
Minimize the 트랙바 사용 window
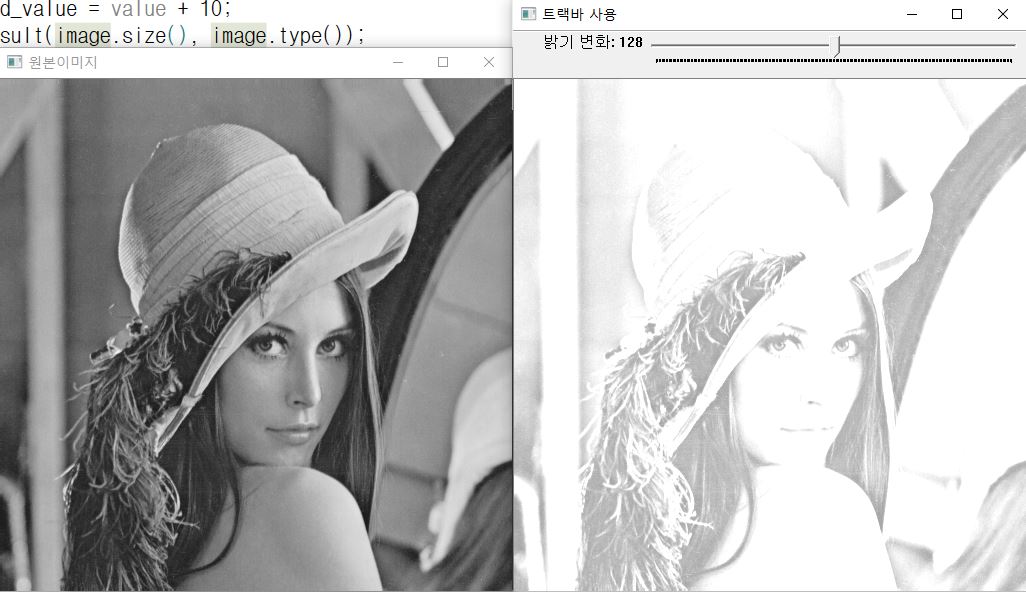click(x=911, y=14)
